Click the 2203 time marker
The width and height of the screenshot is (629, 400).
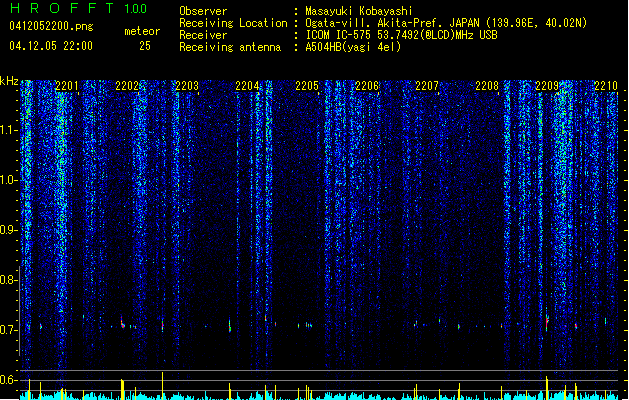click(x=187, y=86)
